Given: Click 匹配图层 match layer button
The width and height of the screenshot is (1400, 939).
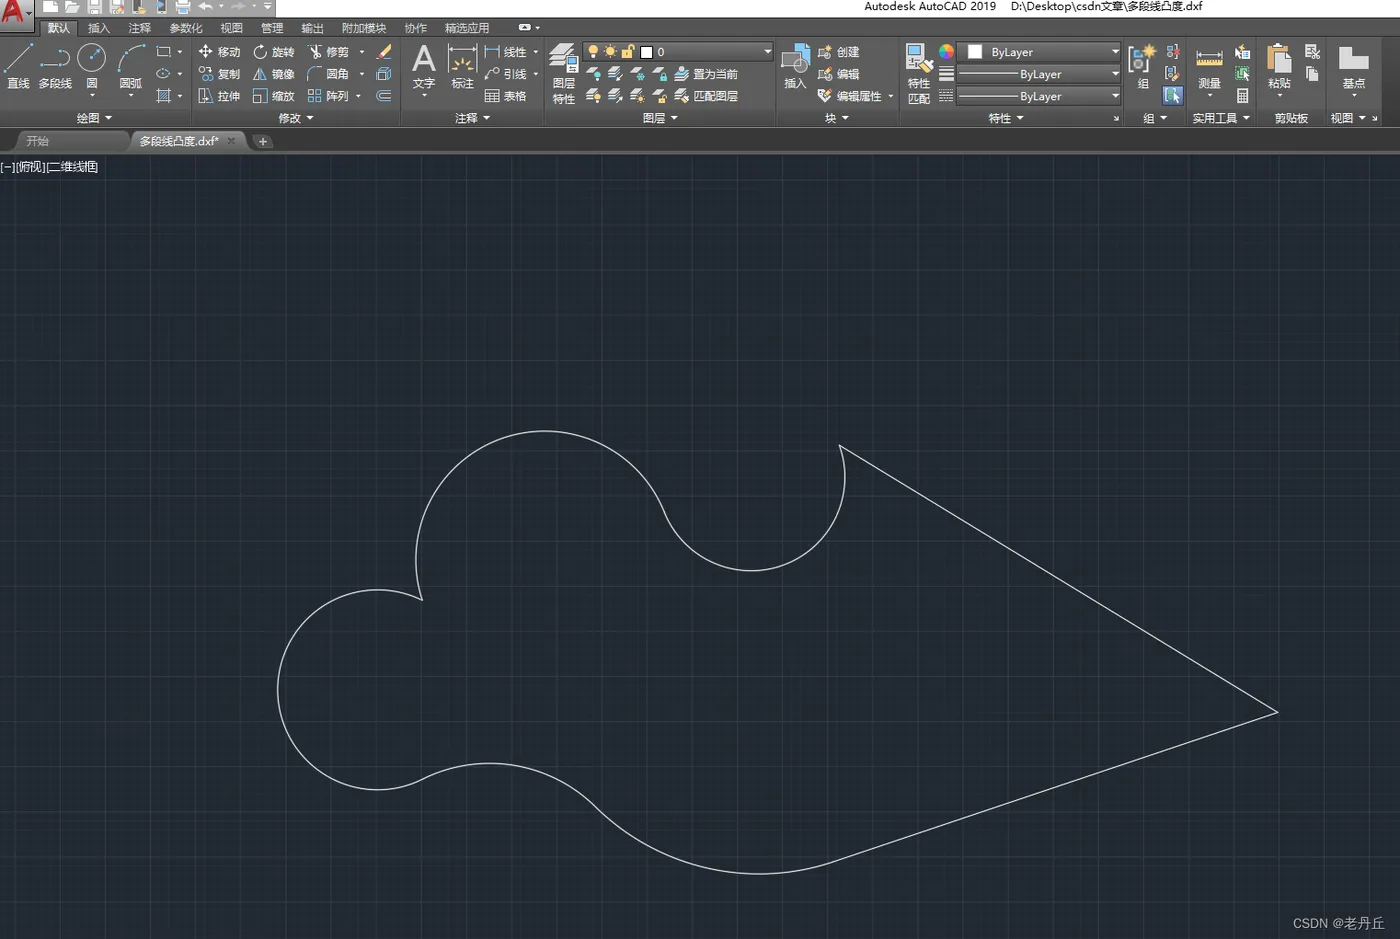Looking at the screenshot, I should [x=706, y=96].
